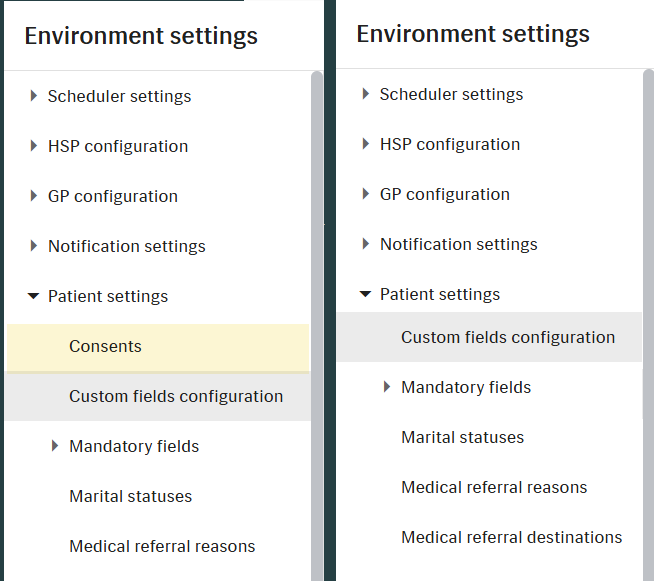
Task: Expand Mandatory fields in right panel
Action: (387, 387)
